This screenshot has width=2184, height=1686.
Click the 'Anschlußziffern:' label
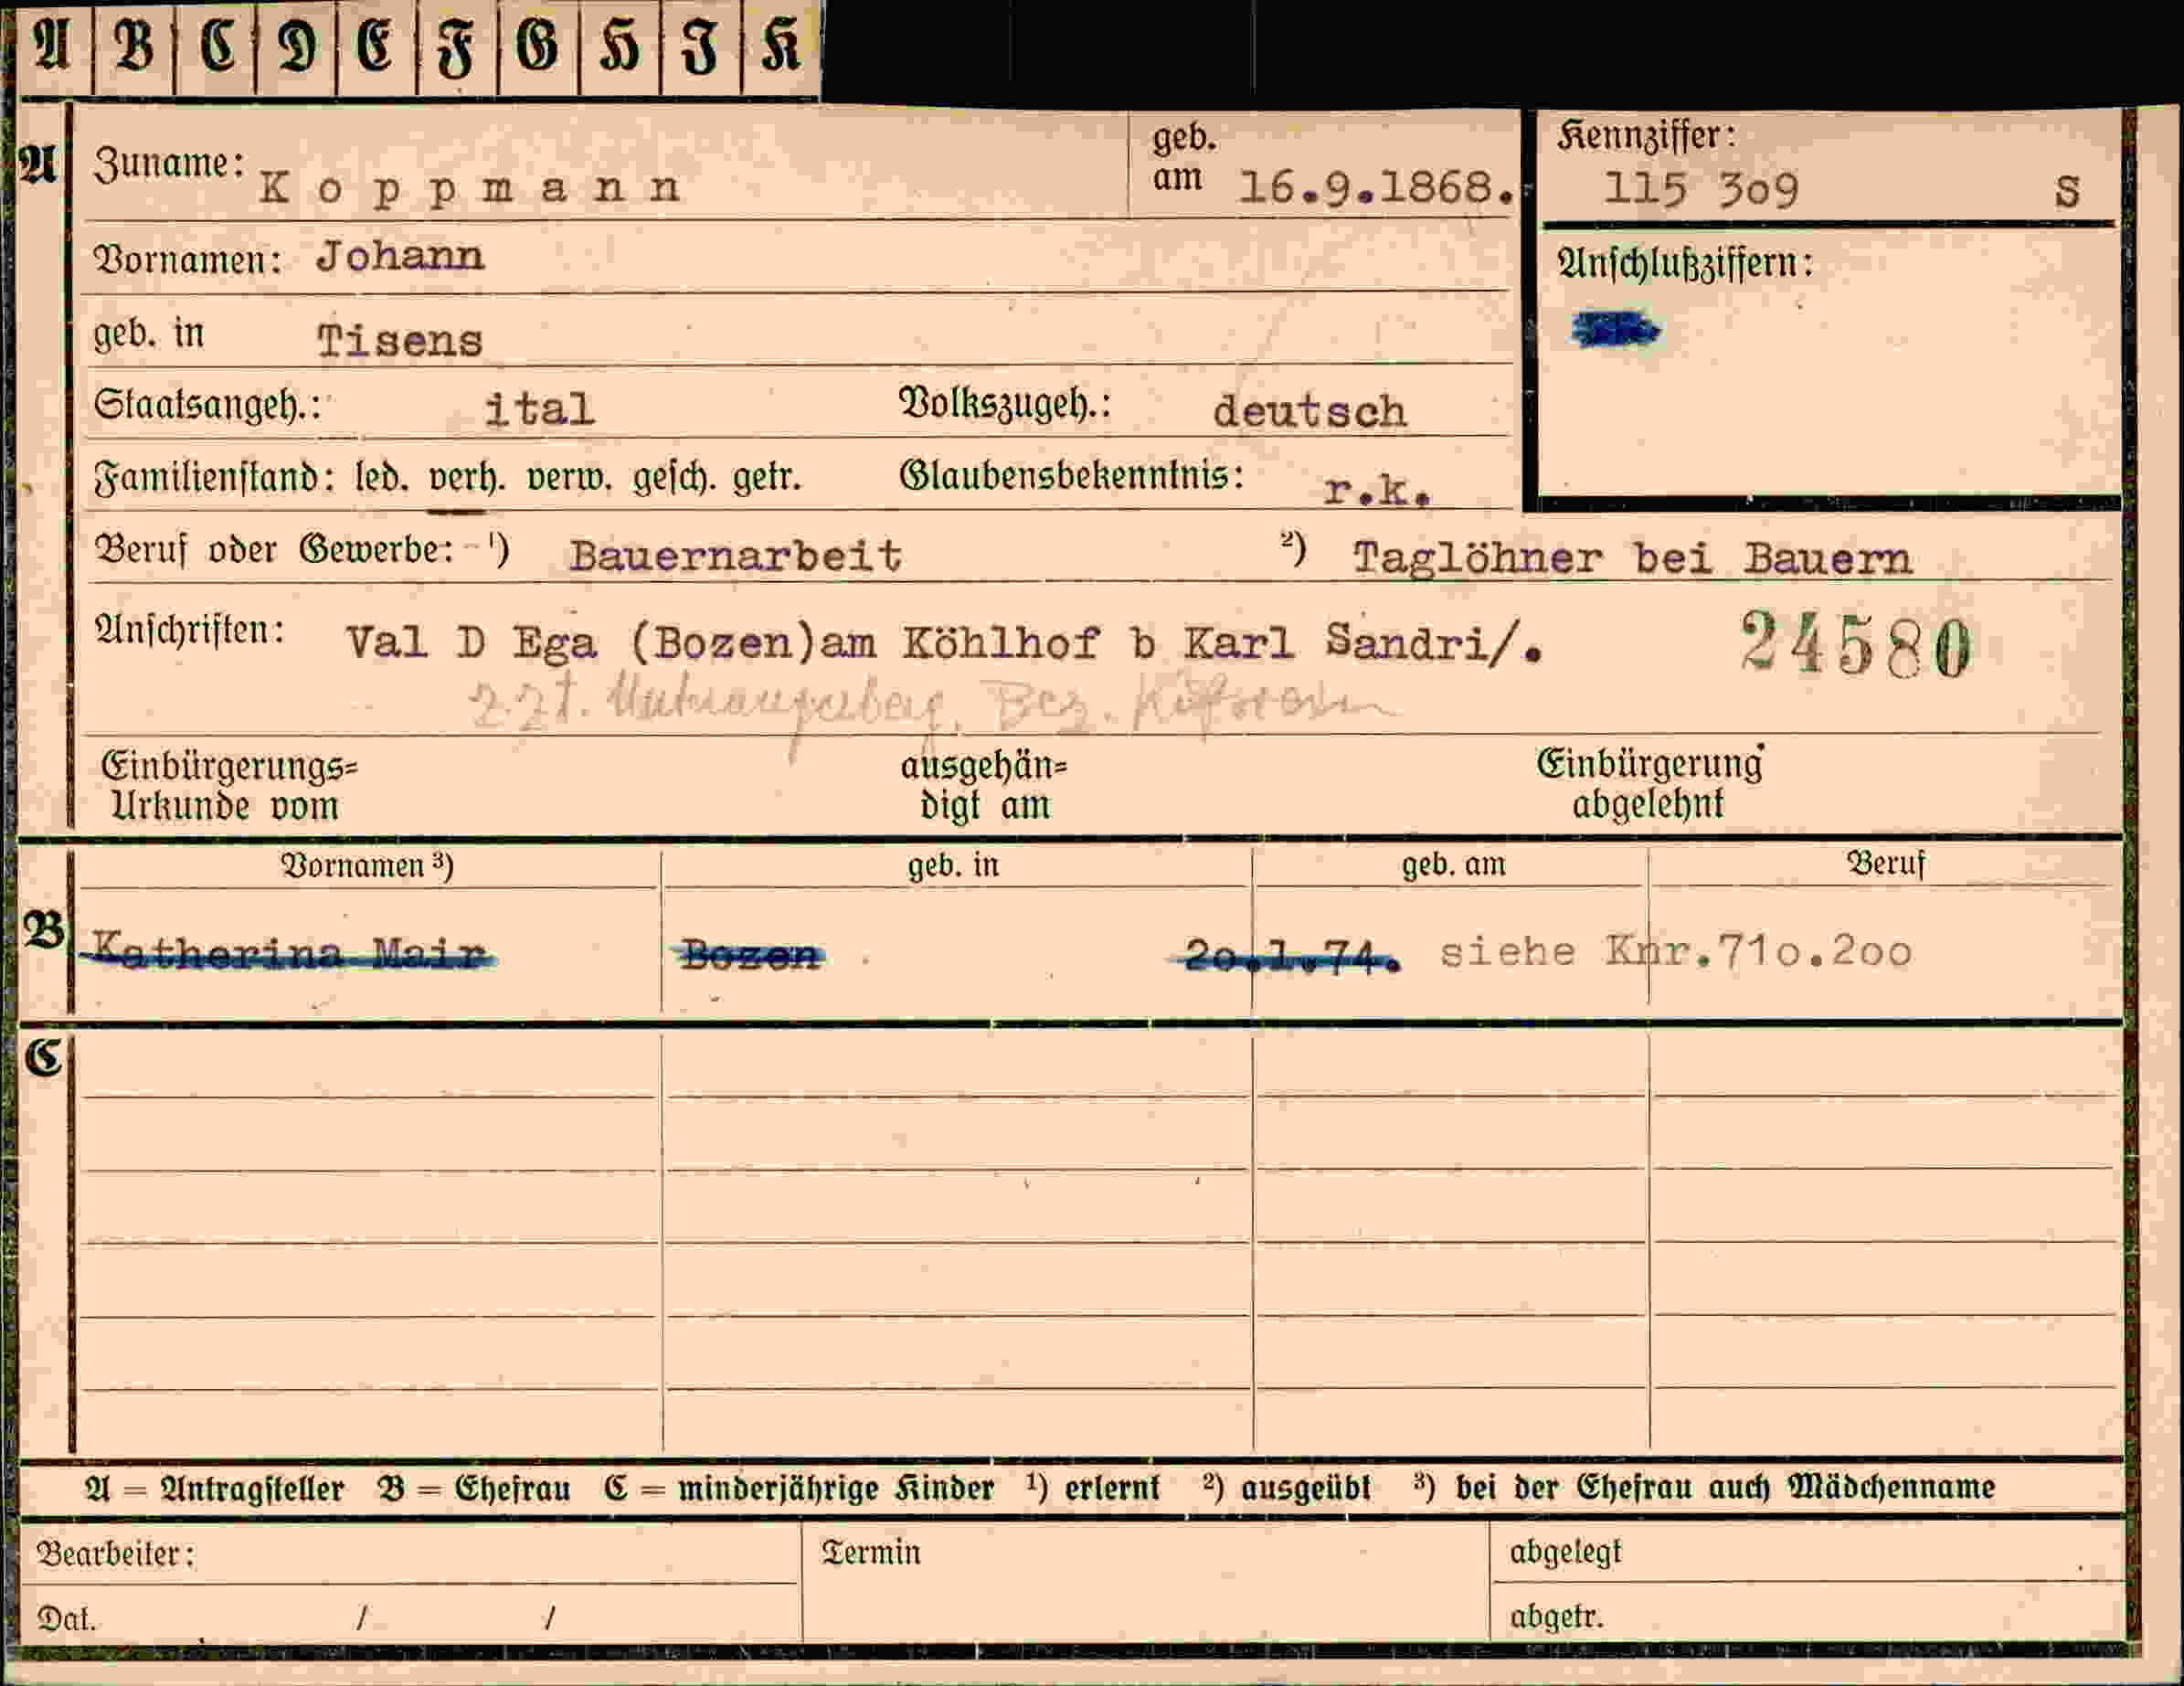point(1685,264)
